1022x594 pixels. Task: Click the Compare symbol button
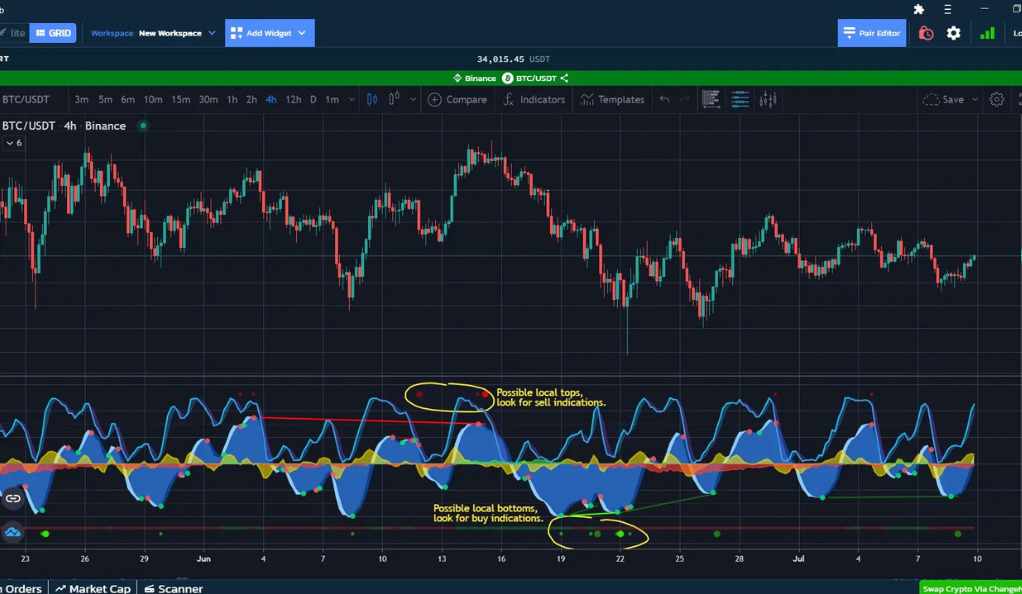point(457,100)
